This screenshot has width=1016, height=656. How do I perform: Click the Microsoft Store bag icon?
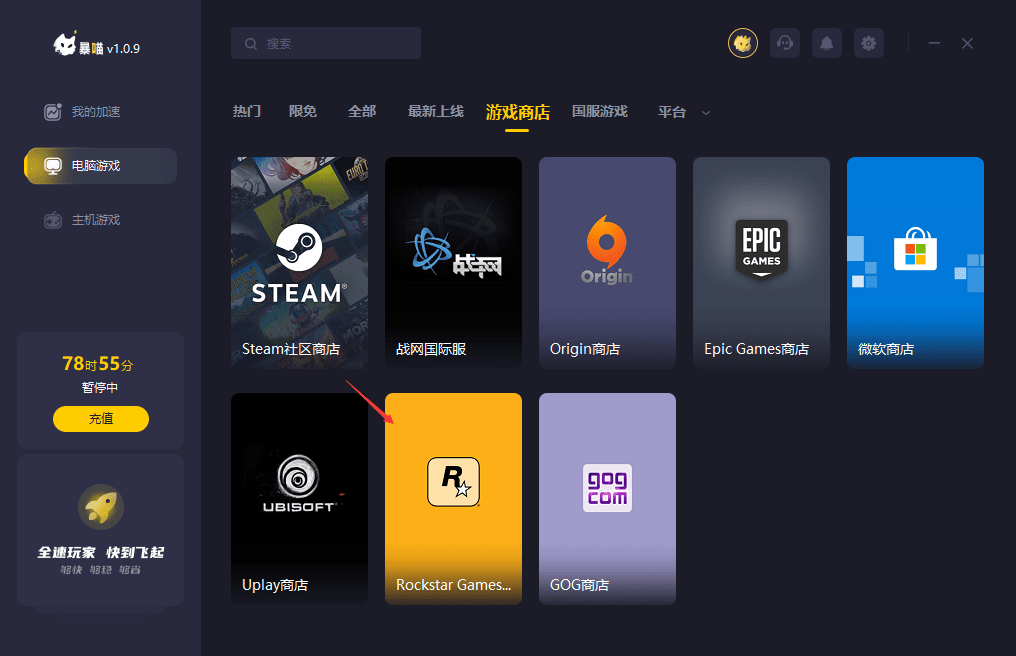click(x=915, y=249)
